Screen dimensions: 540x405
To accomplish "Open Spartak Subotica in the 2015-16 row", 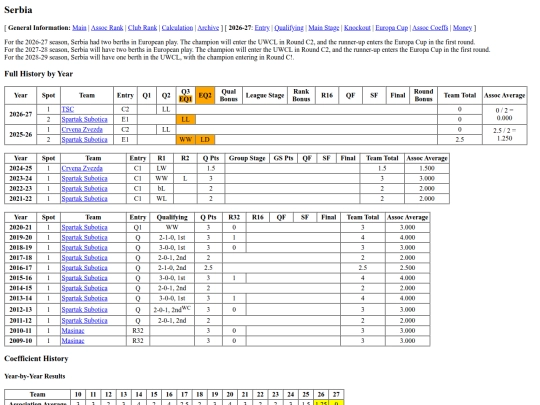I will click(x=84, y=278).
